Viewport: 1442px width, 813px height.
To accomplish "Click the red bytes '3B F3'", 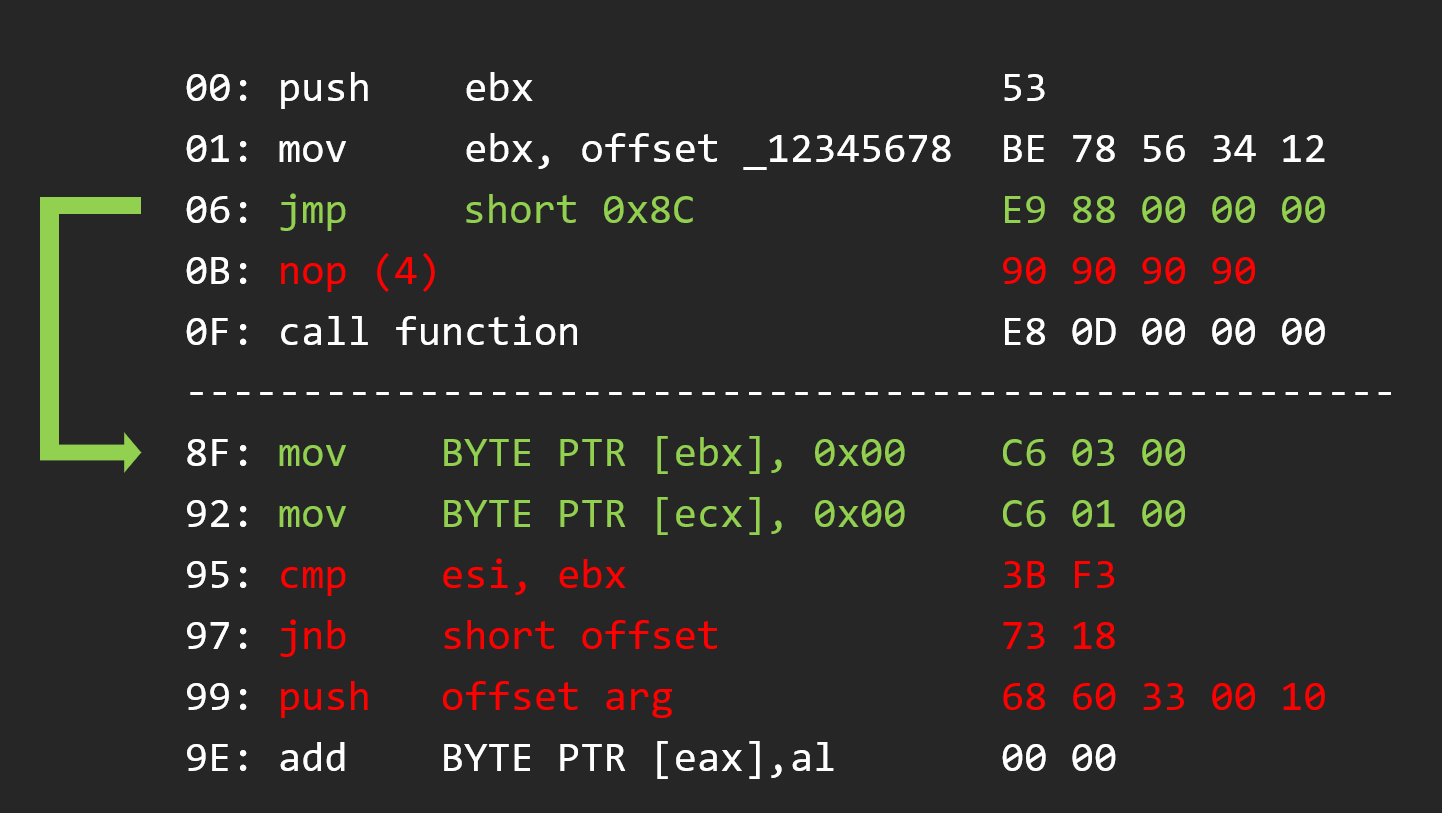I will 1058,576.
